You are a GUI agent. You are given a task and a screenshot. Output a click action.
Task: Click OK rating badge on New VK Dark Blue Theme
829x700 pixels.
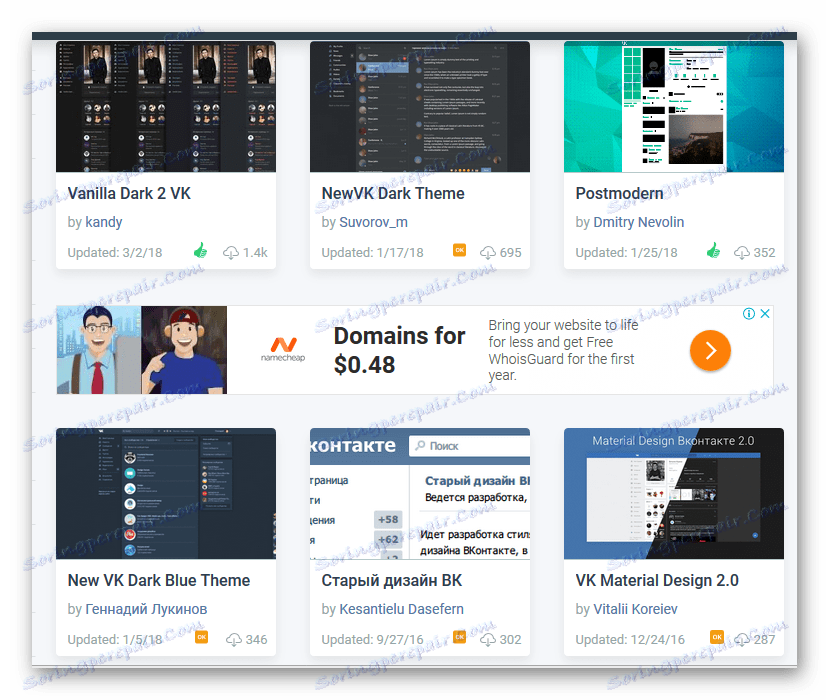point(201,637)
